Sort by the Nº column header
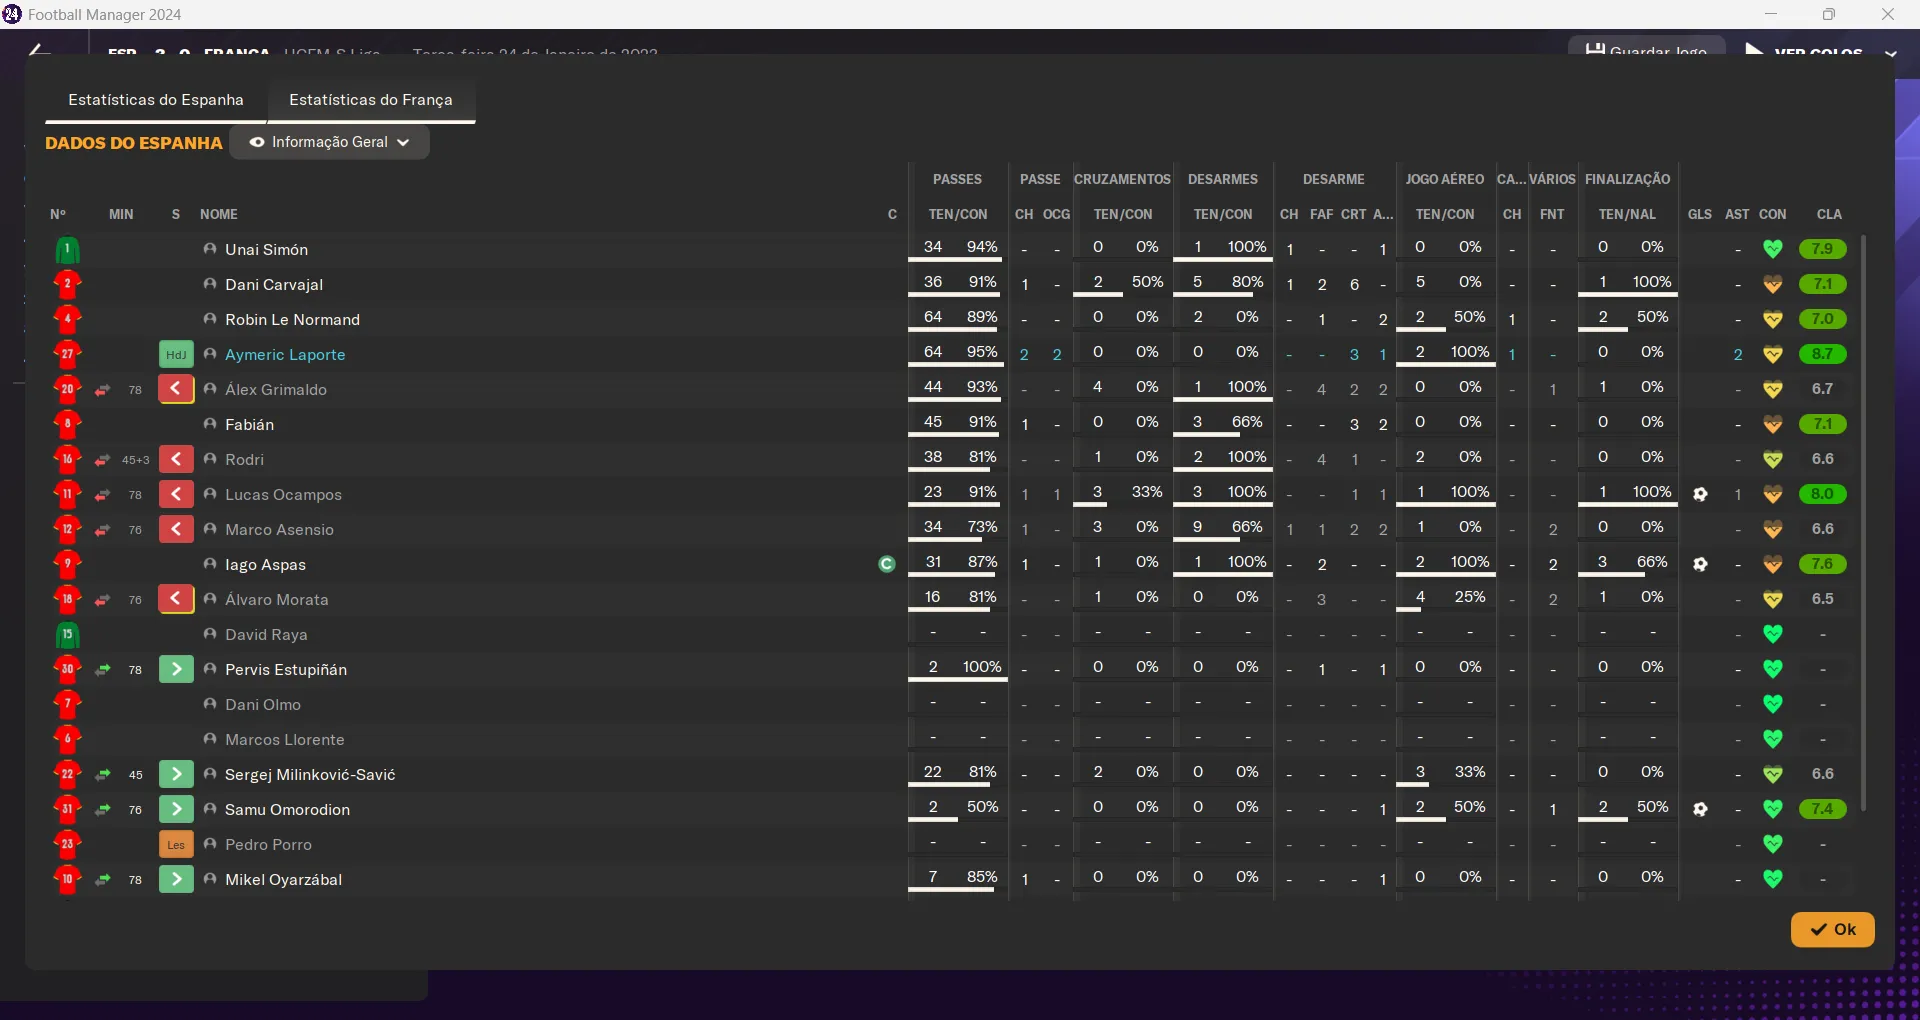The width and height of the screenshot is (1920, 1020). pos(58,214)
